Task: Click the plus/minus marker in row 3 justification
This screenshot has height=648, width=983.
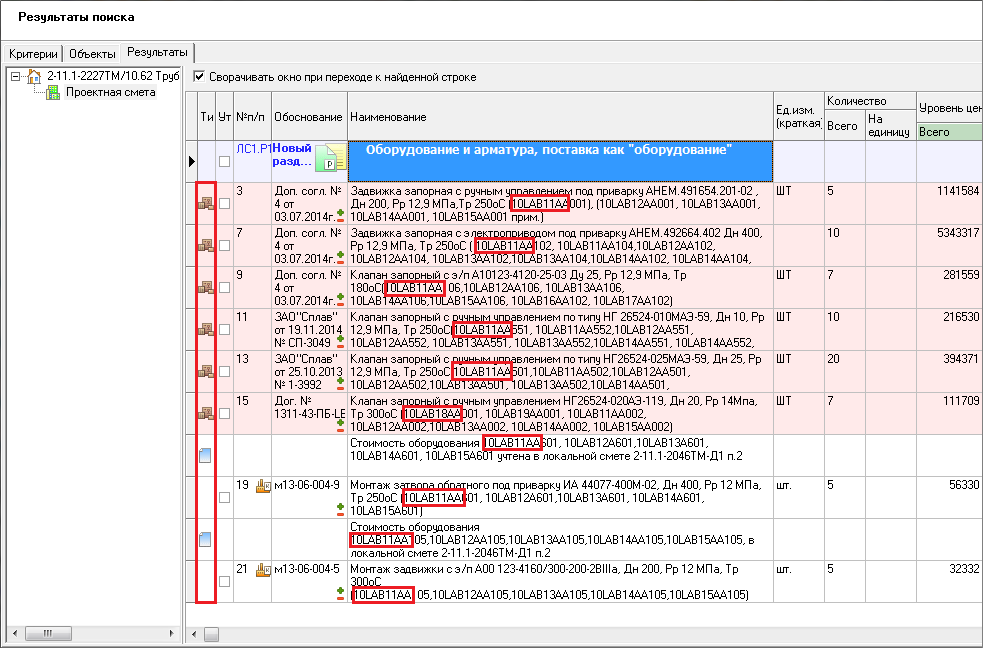Action: coord(340,216)
